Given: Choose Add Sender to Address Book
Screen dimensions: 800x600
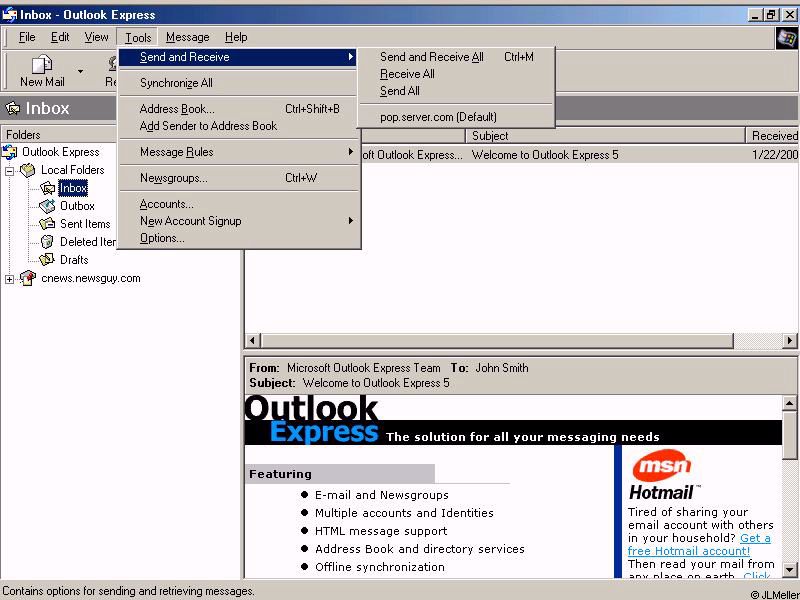Looking at the screenshot, I should (239, 126).
